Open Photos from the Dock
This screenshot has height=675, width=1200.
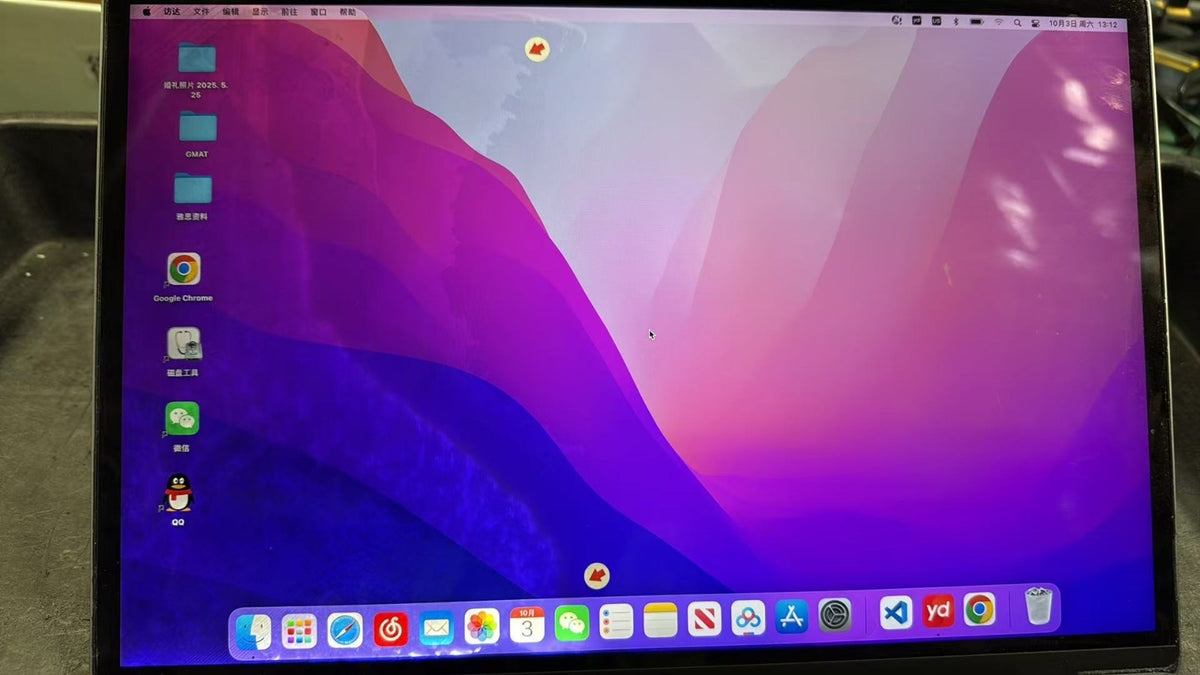point(482,627)
